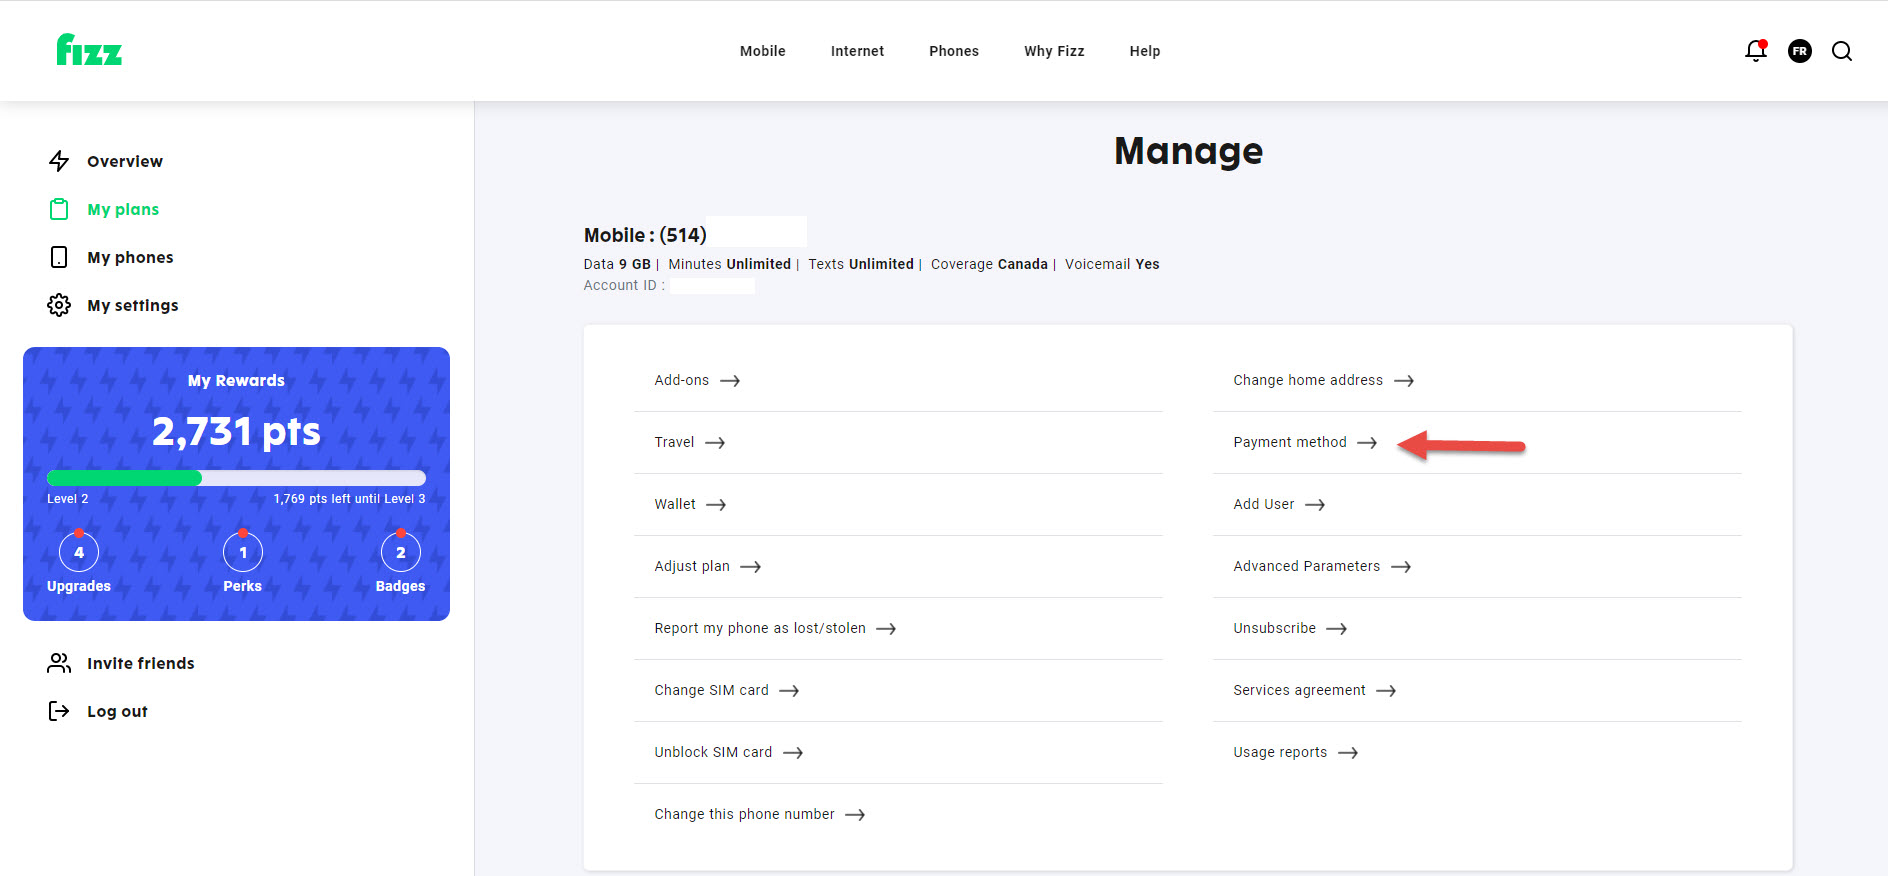Click the My settings gear icon
Screen dimensions: 1888x876
tap(59, 305)
